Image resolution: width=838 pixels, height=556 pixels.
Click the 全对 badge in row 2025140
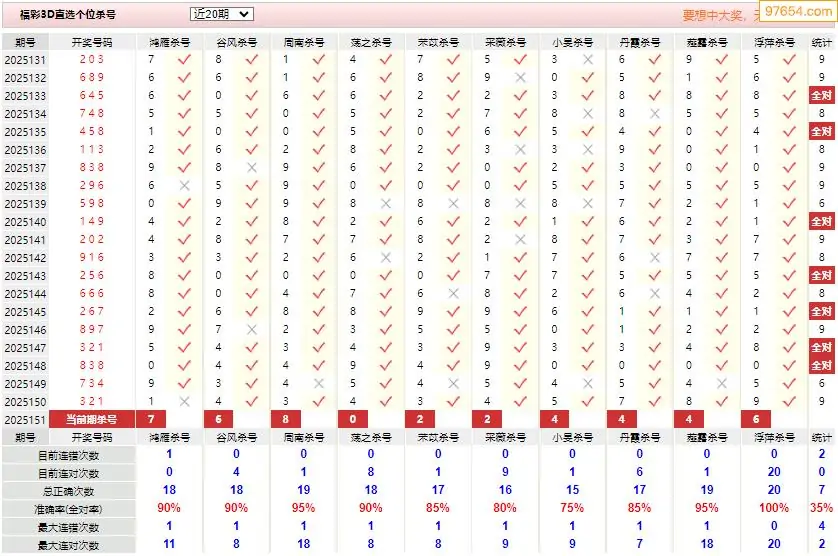(x=821, y=221)
